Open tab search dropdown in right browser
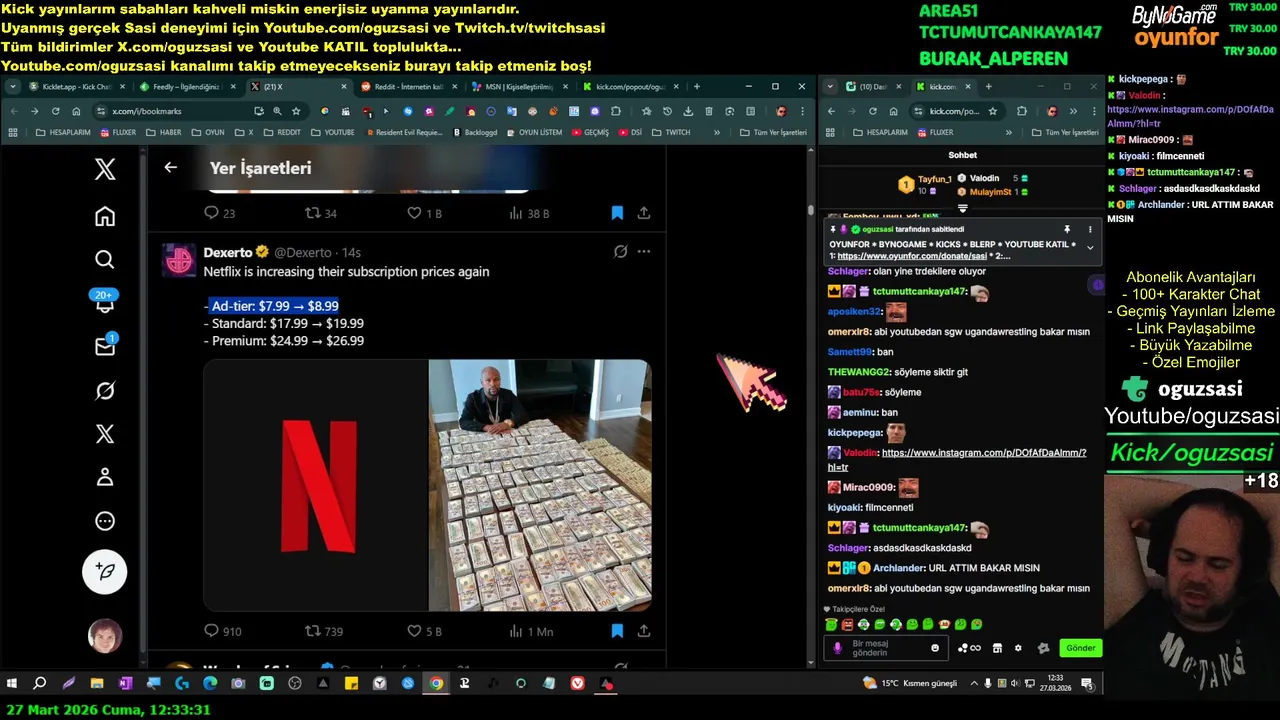The height and width of the screenshot is (720, 1280). [830, 87]
